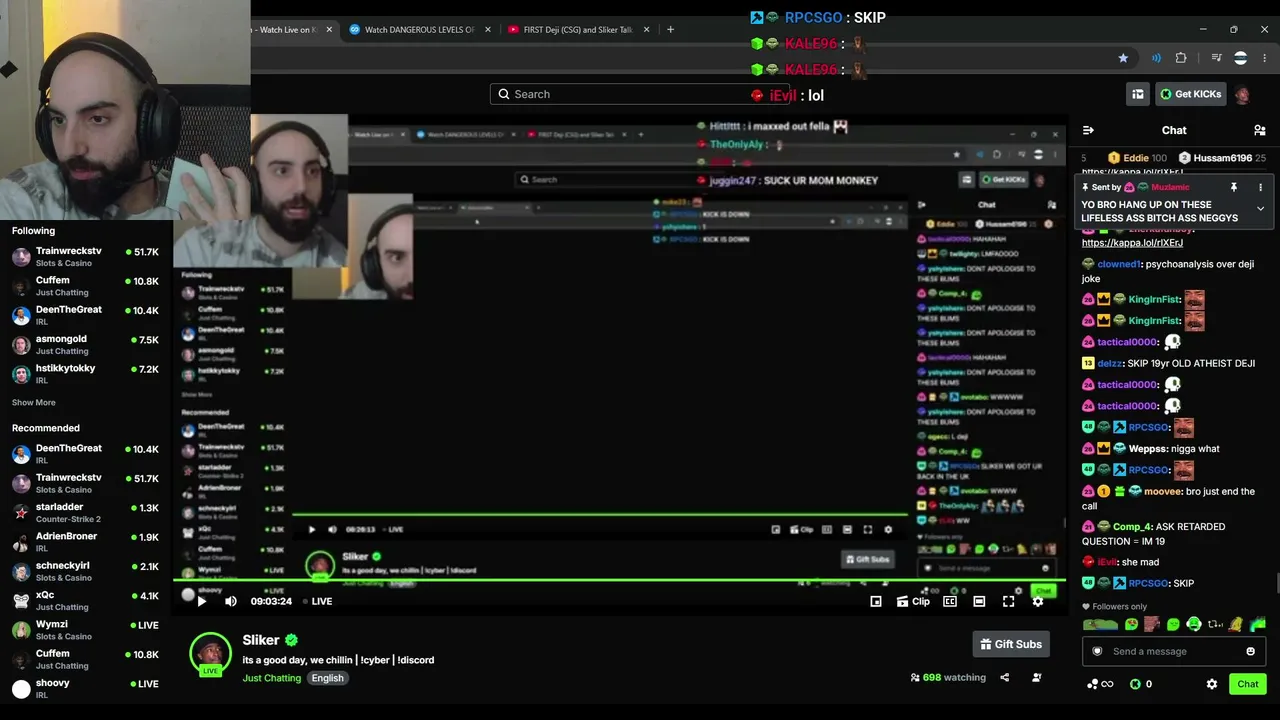This screenshot has height=720, width=1280.
Task: Open player settings gear
Action: coord(1038,601)
